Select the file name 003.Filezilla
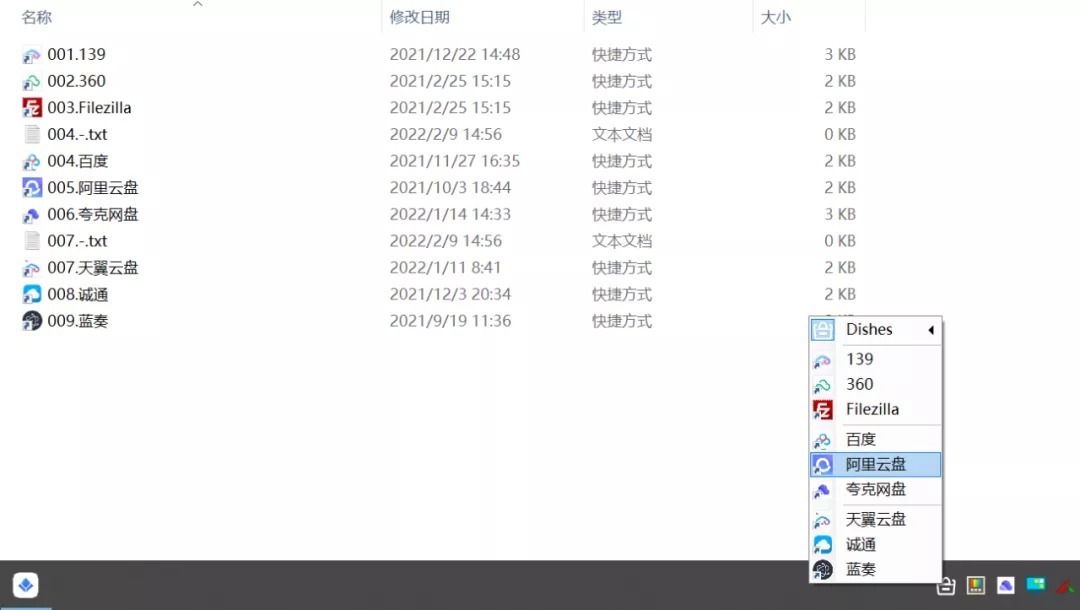 click(90, 108)
